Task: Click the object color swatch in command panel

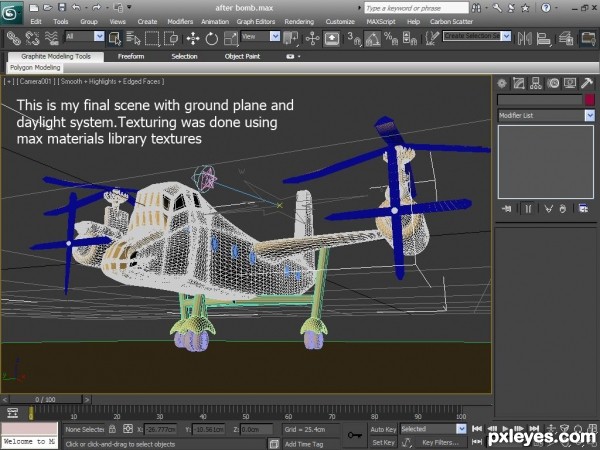Action: pyautogui.click(x=590, y=99)
